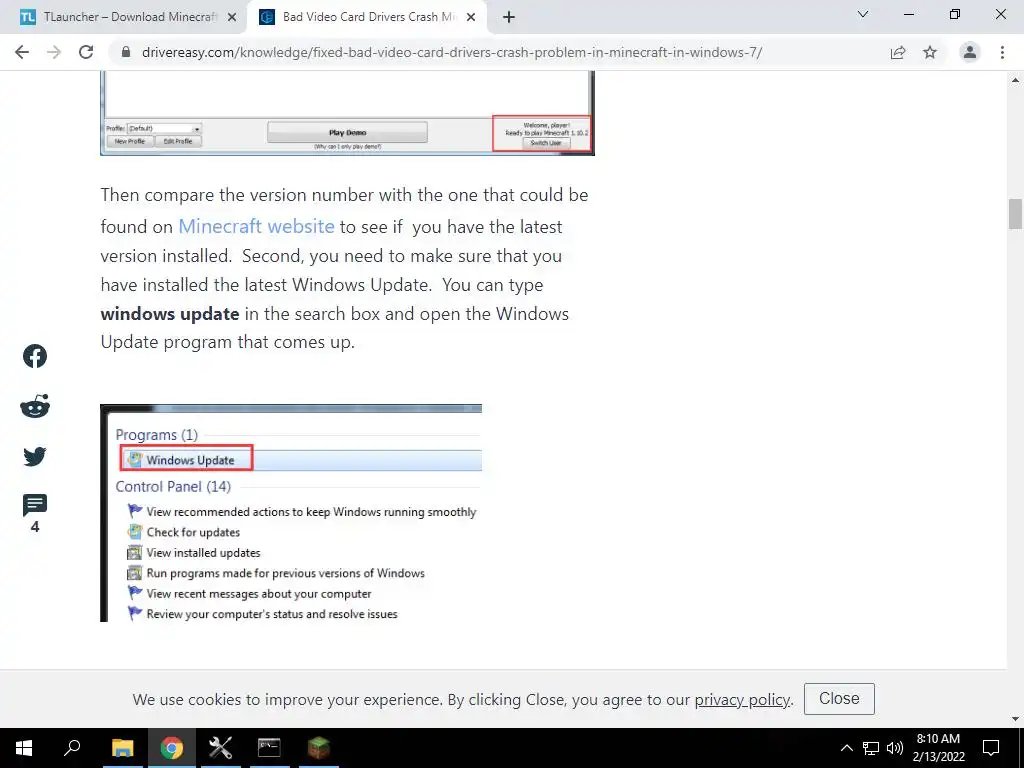Screen dimensions: 1024x768
Task: Click the browser back arrow
Action: (x=22, y=52)
